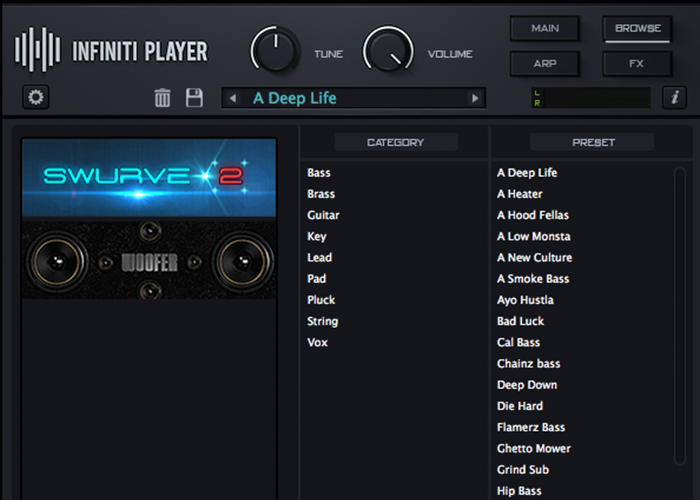Load the Ayo Hustla preset
The width and height of the screenshot is (700, 500).
(525, 300)
